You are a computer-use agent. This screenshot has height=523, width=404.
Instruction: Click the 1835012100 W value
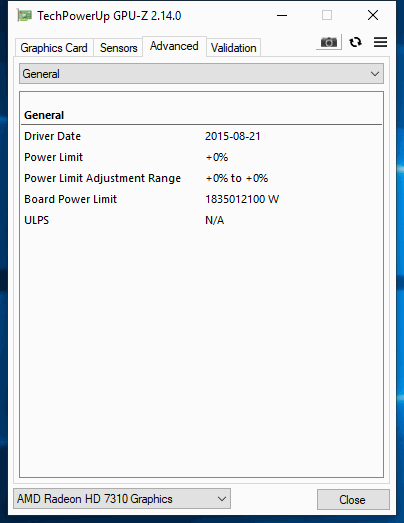click(x=242, y=199)
